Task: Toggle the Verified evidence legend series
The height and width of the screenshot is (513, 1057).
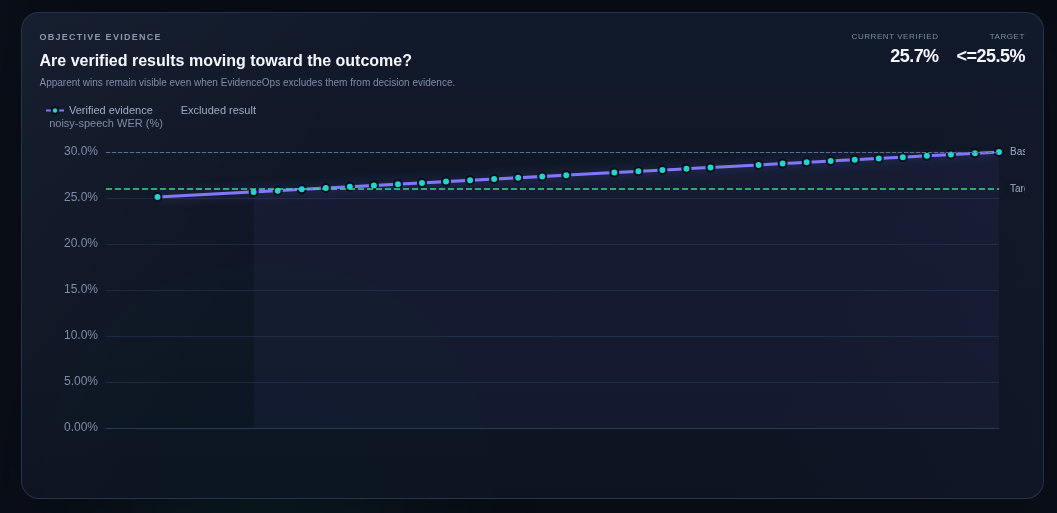Action: click(99, 111)
